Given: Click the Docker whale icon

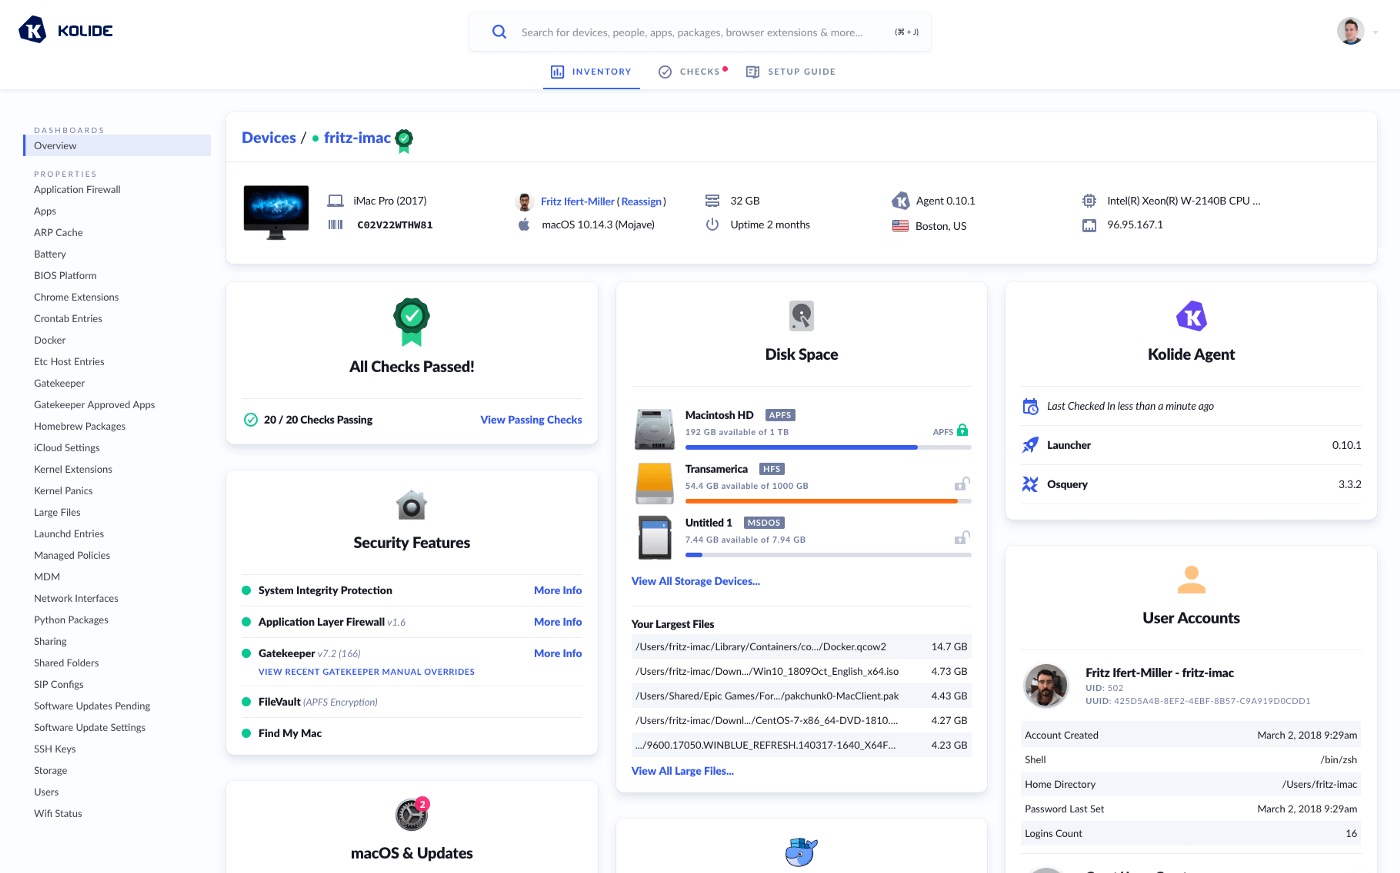Looking at the screenshot, I should (x=801, y=851).
